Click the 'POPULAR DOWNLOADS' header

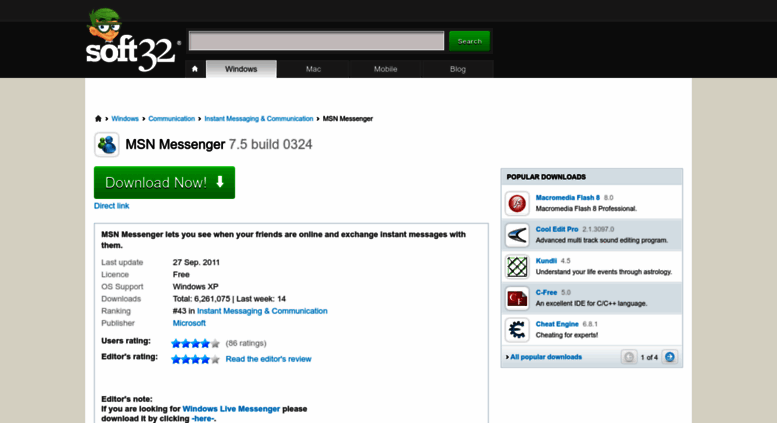(x=546, y=177)
